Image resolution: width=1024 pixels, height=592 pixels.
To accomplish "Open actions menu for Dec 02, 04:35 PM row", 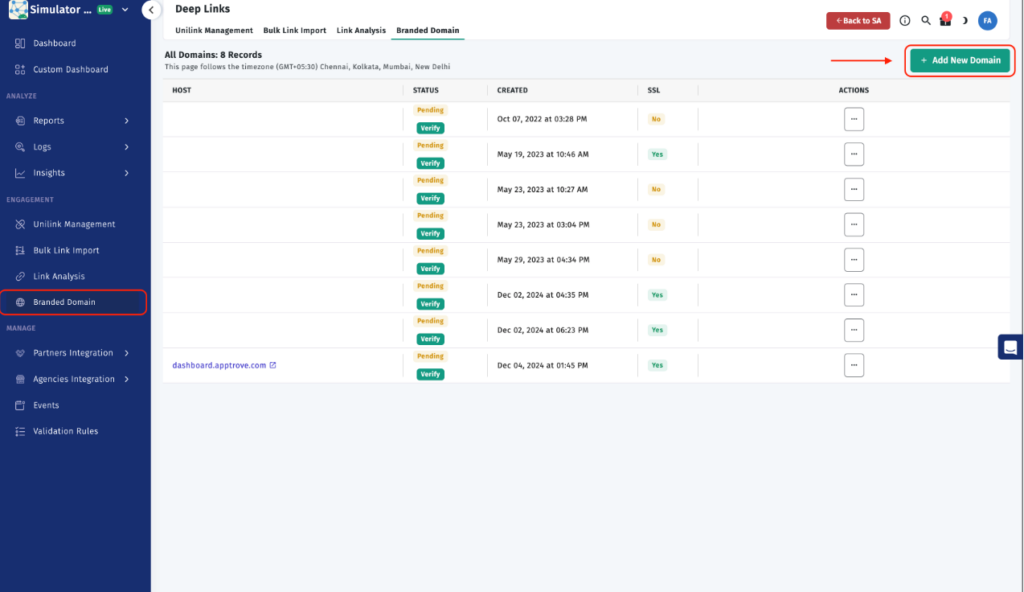I will 854,295.
